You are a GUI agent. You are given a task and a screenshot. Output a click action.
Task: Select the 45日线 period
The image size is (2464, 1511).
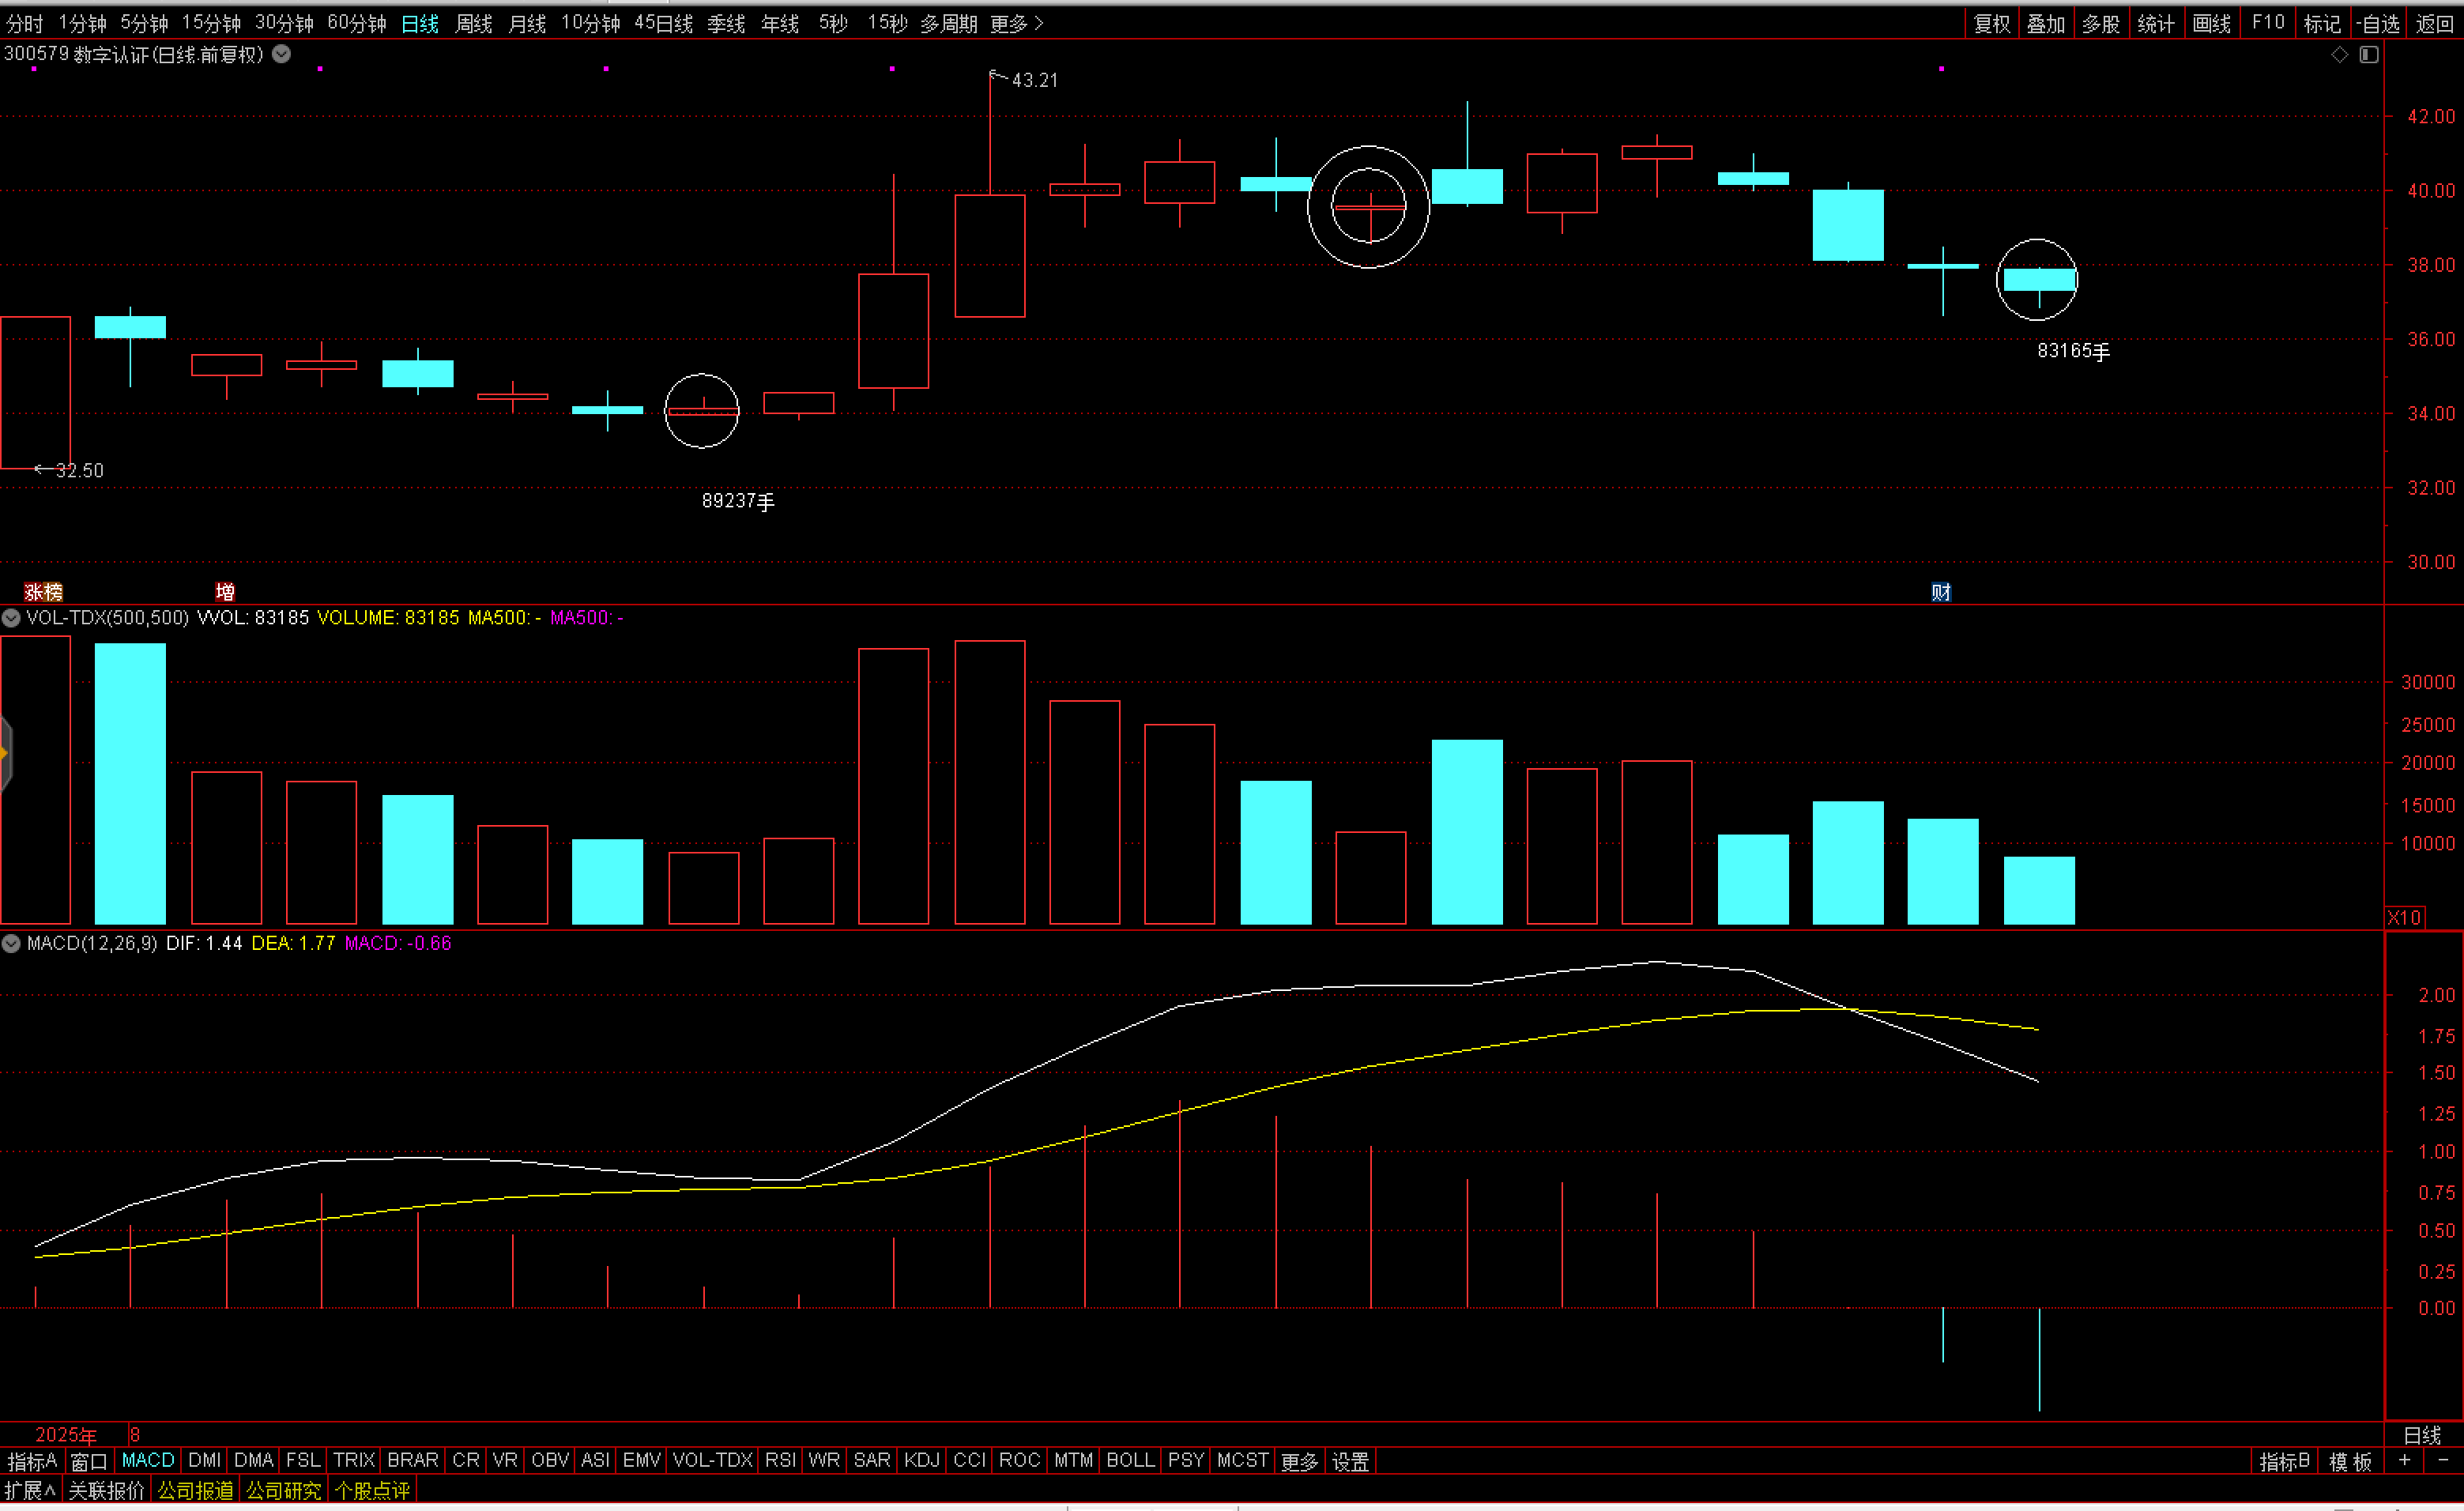[664, 23]
